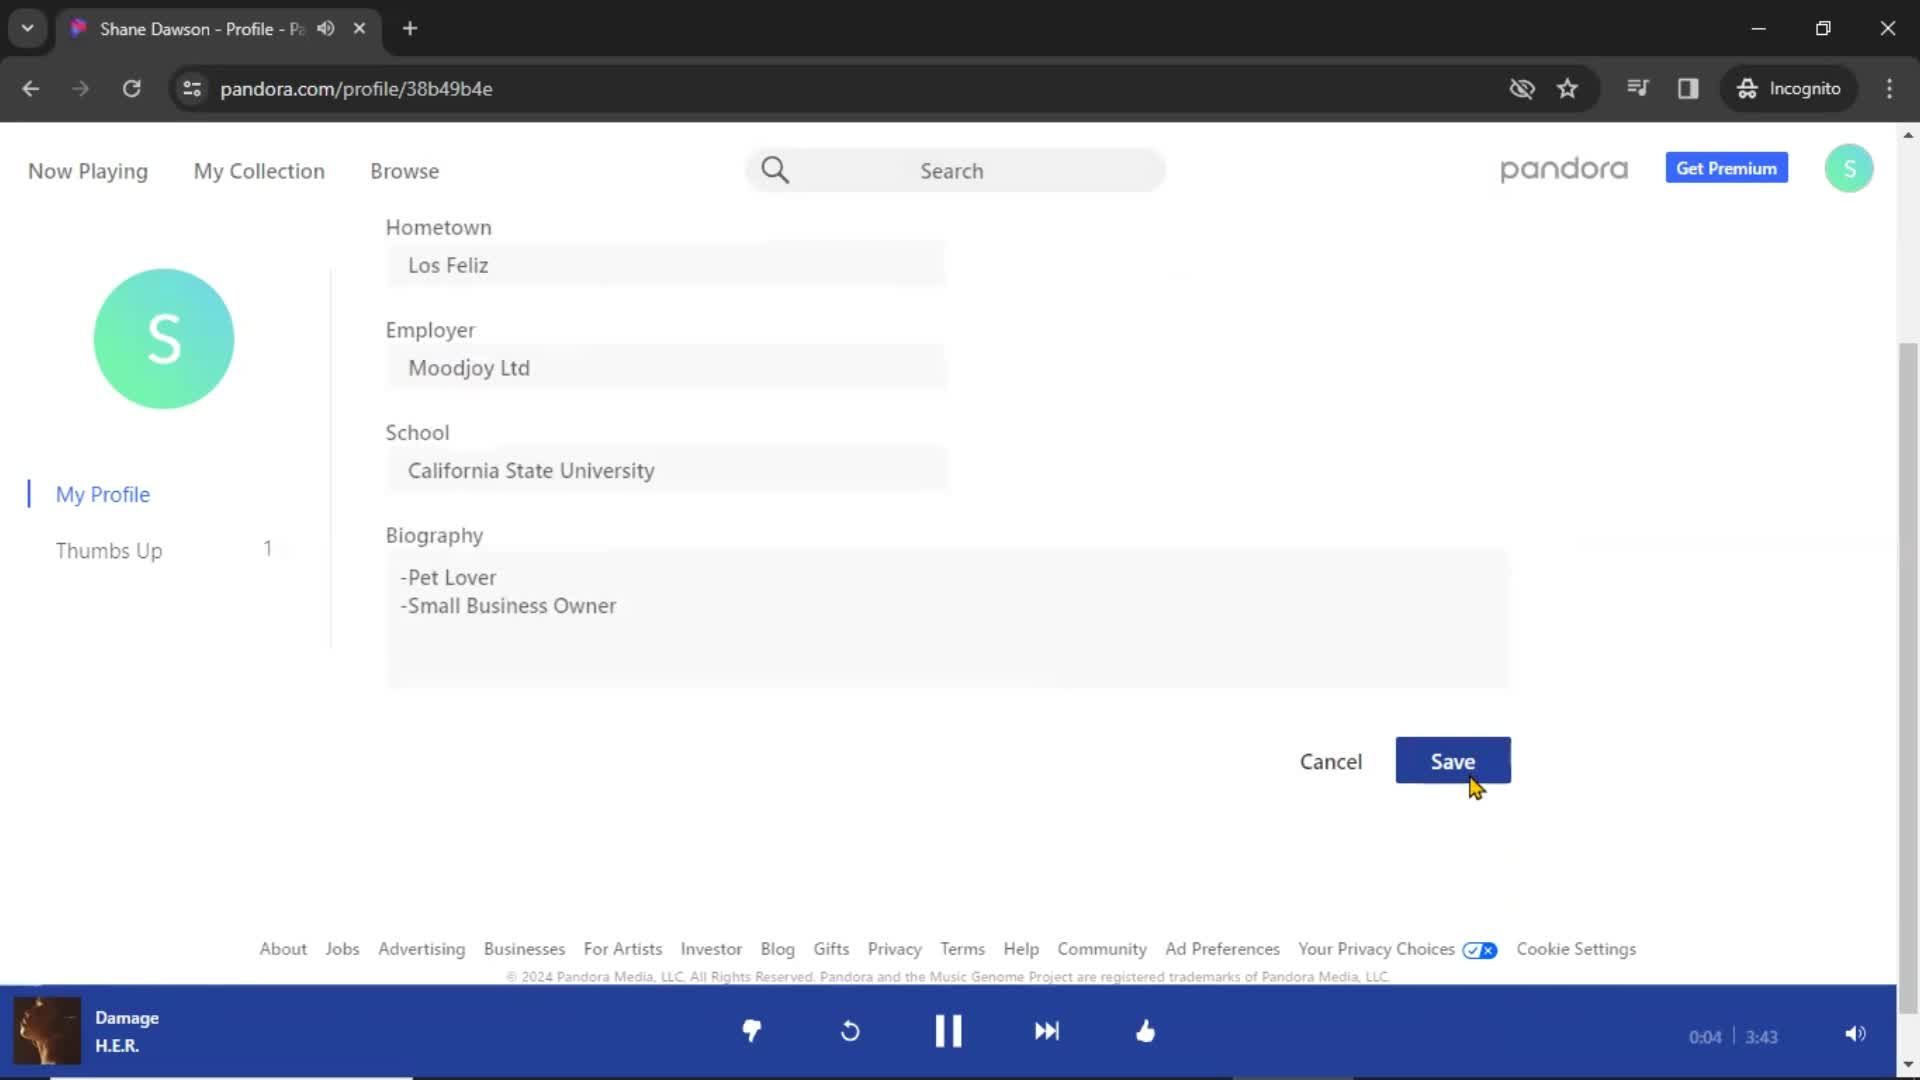This screenshot has width=1920, height=1080.
Task: Open the Browse menu tab
Action: click(x=404, y=170)
